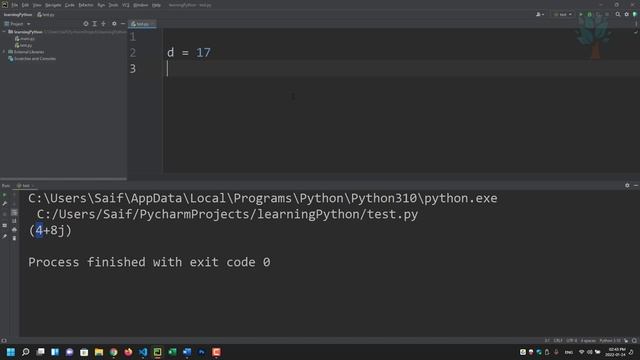Click the Debug bug icon in toolbar
The image size is (640, 360).
click(589, 15)
